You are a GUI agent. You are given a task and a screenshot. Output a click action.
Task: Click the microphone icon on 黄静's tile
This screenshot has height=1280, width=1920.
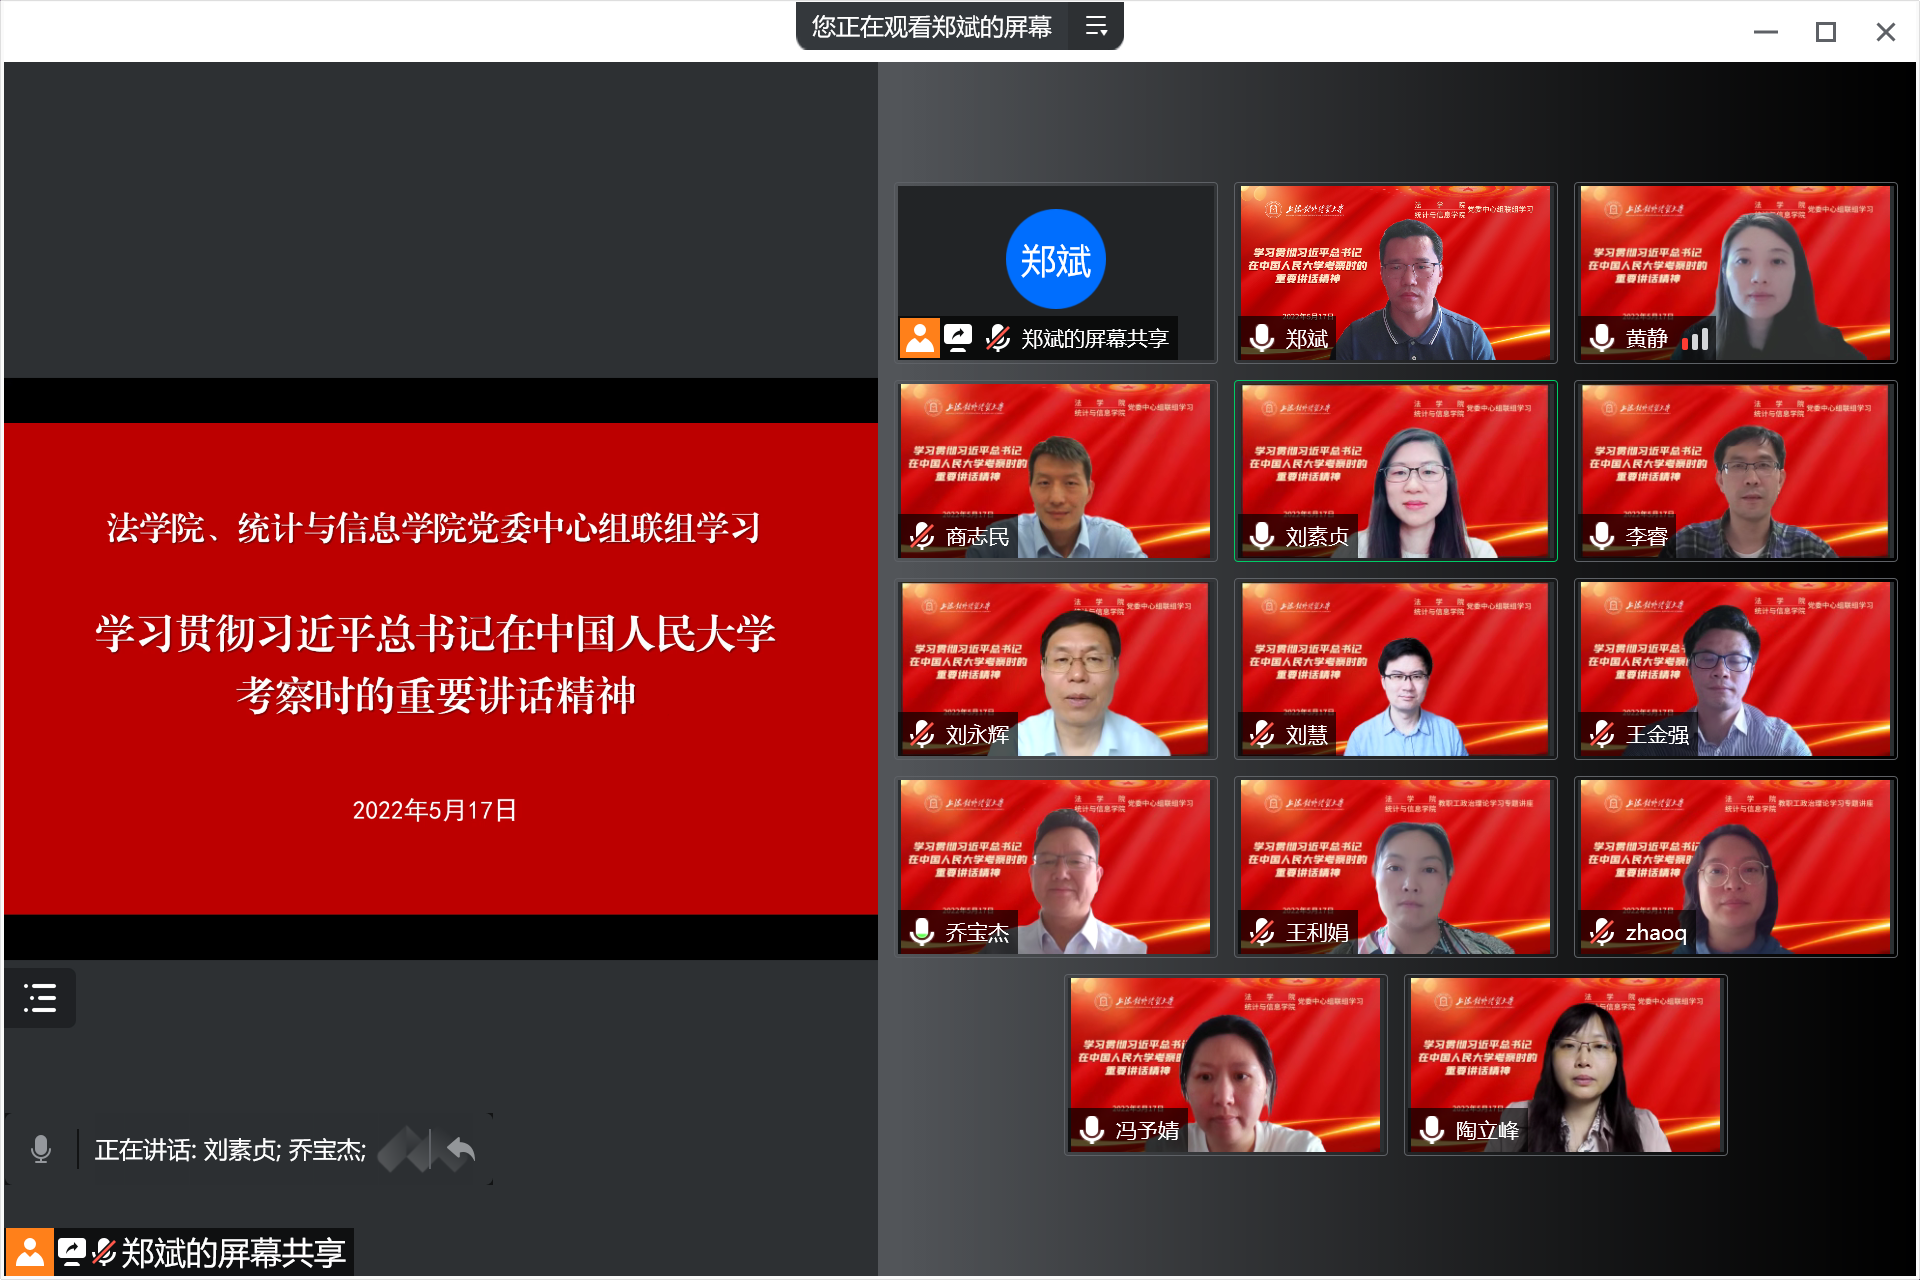pyautogui.click(x=1602, y=339)
